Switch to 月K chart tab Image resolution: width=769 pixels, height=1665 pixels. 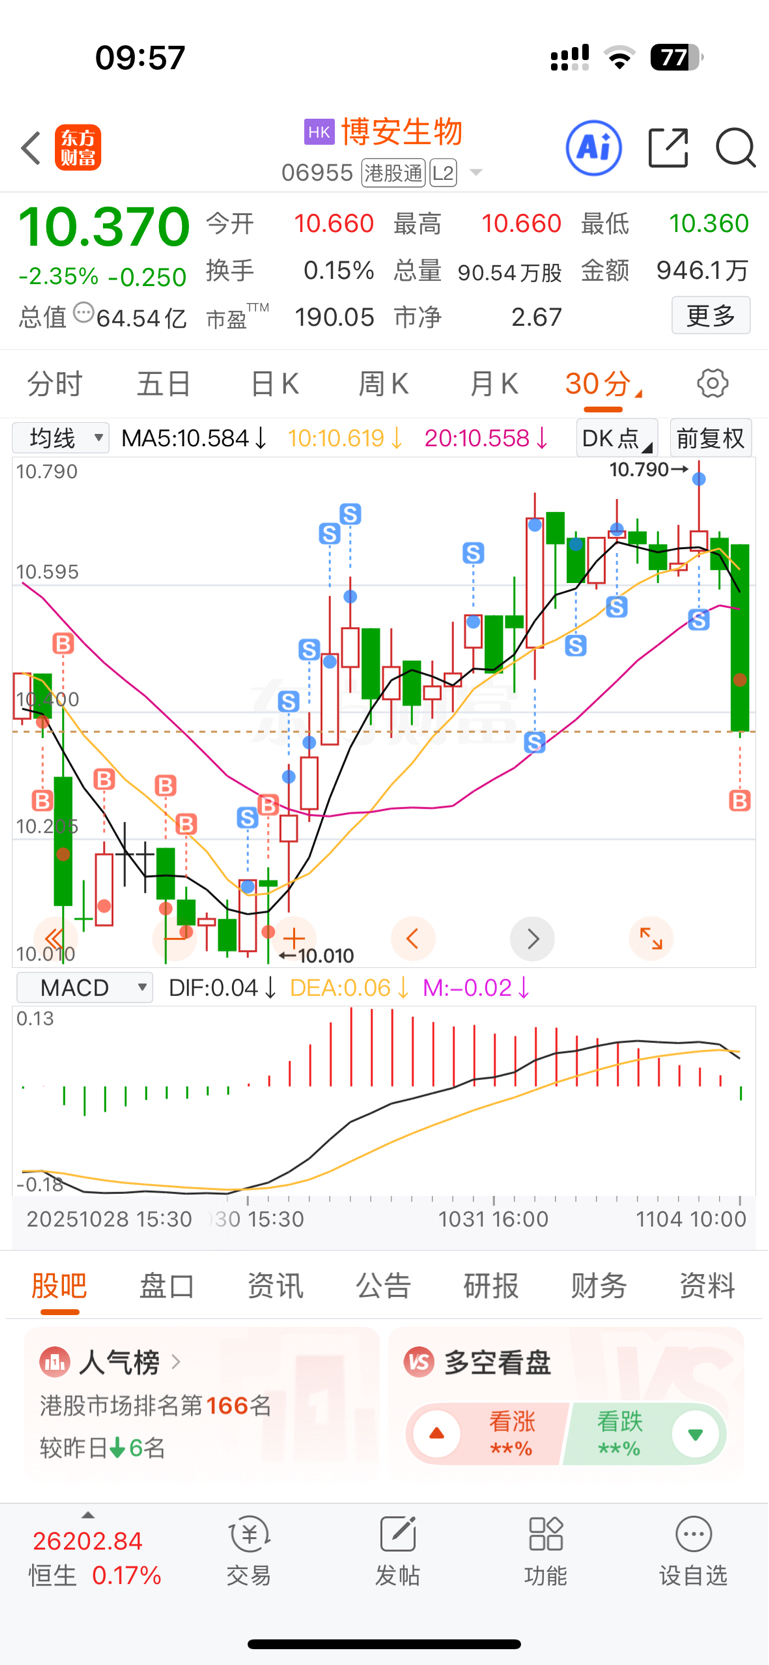point(494,383)
